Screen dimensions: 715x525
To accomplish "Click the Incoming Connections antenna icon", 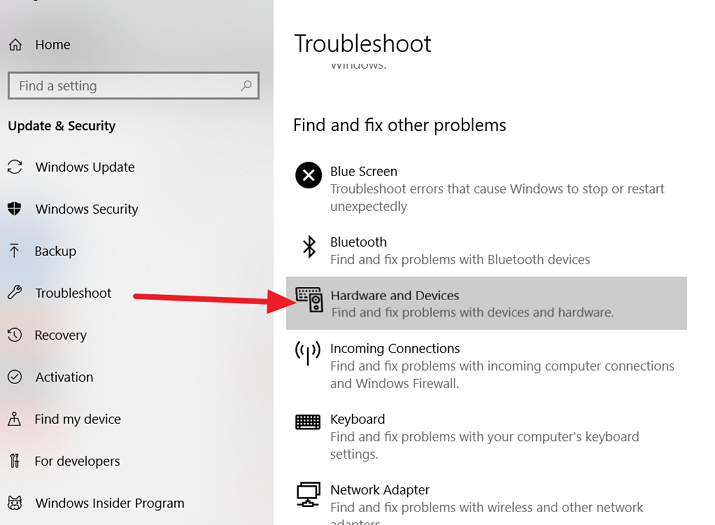I will point(308,353).
